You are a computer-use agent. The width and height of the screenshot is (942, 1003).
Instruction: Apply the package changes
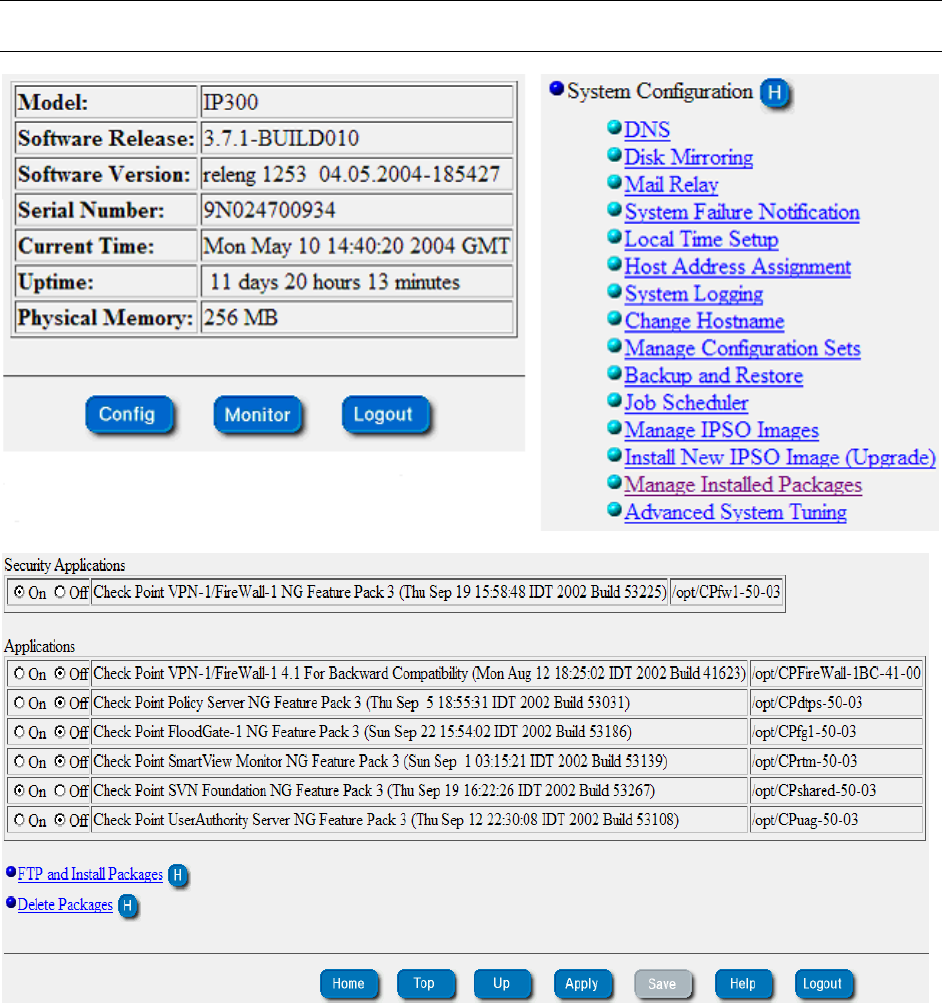click(x=582, y=984)
